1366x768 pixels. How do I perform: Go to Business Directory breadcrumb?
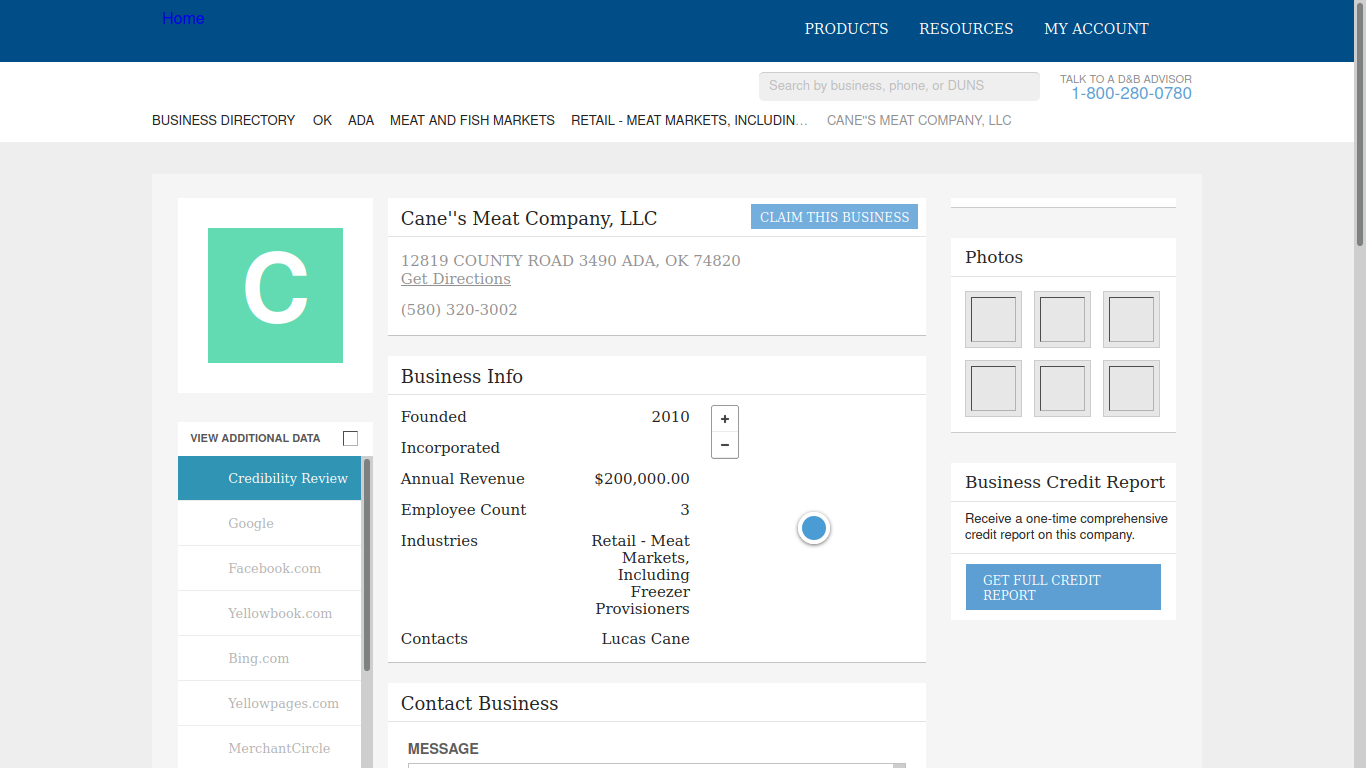point(224,120)
